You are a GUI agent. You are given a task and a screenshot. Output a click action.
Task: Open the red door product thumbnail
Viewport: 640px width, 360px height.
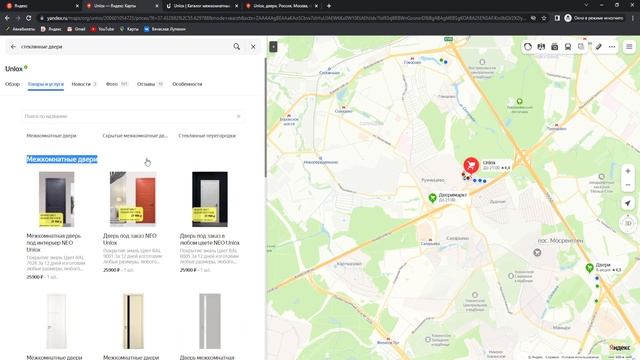point(133,199)
